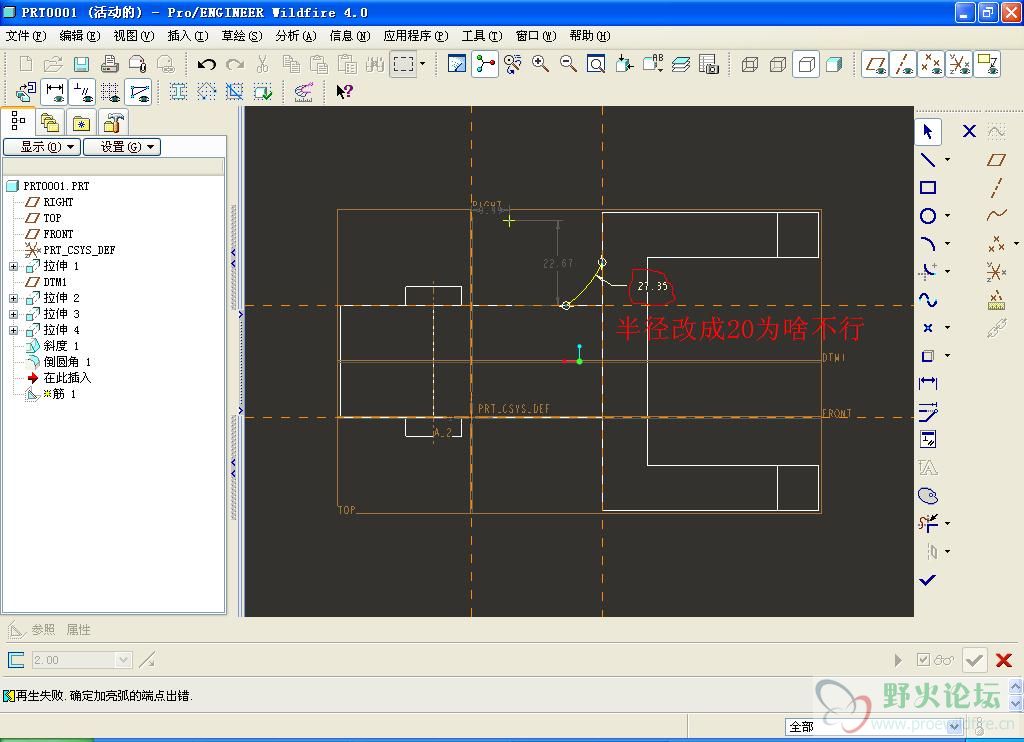1024x742 pixels.
Task: Open the 显示 dropdown in model tree
Action: (42, 147)
